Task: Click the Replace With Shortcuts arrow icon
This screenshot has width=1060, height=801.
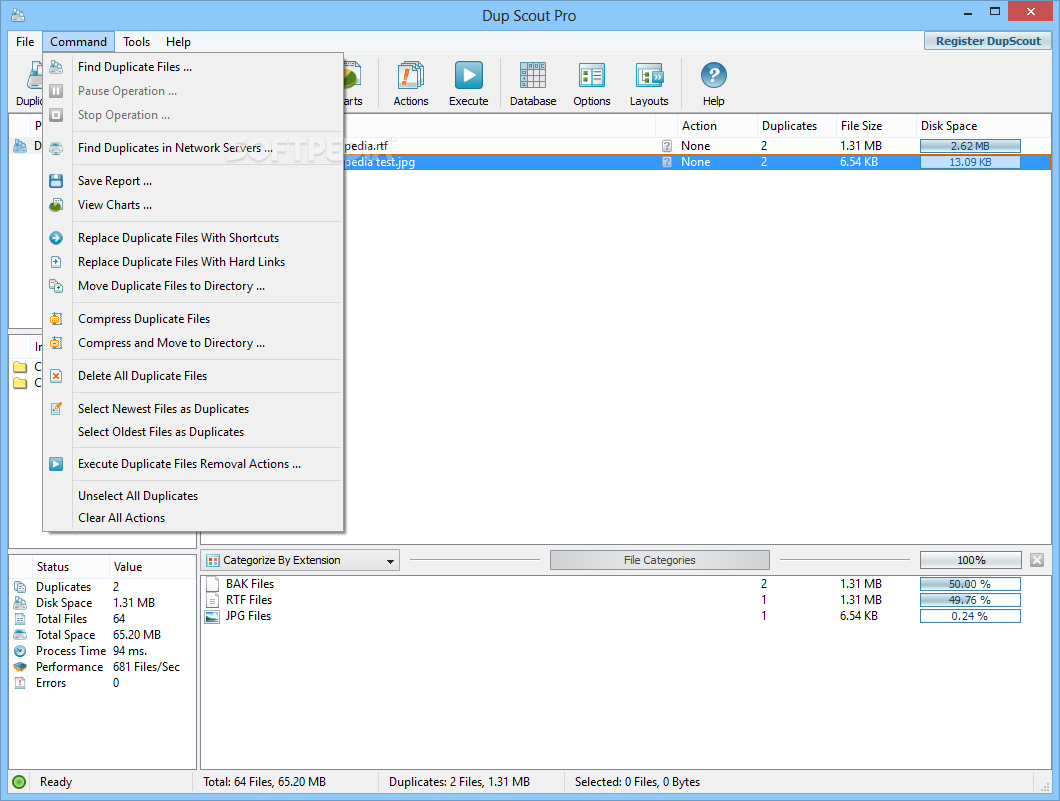Action: click(x=56, y=238)
